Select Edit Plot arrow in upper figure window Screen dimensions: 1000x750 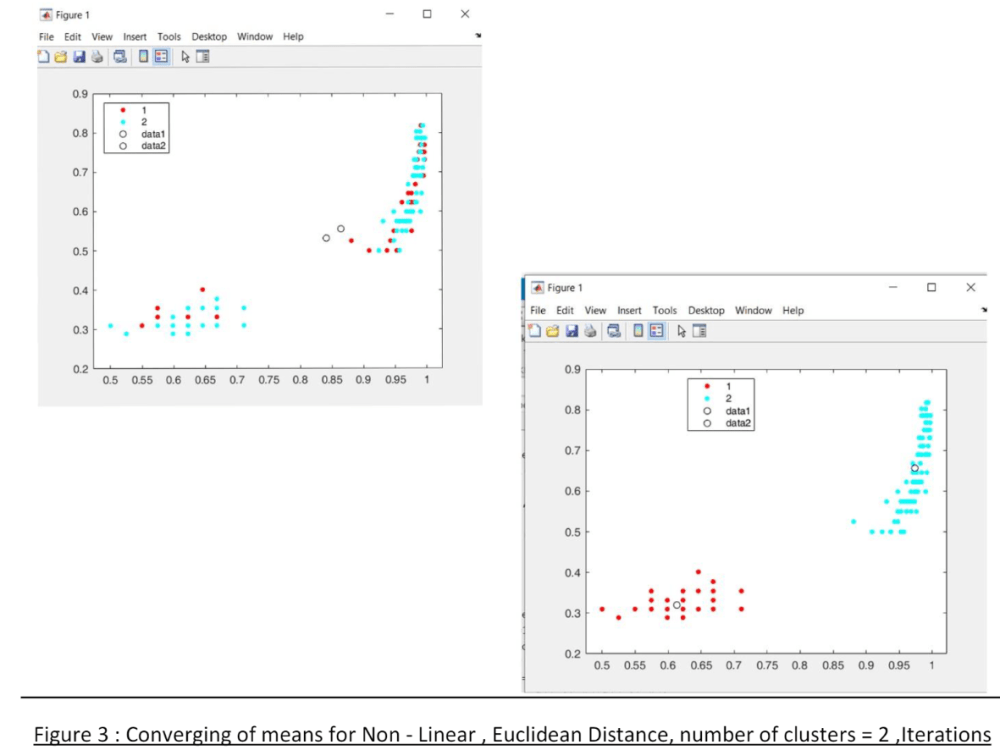point(185,57)
